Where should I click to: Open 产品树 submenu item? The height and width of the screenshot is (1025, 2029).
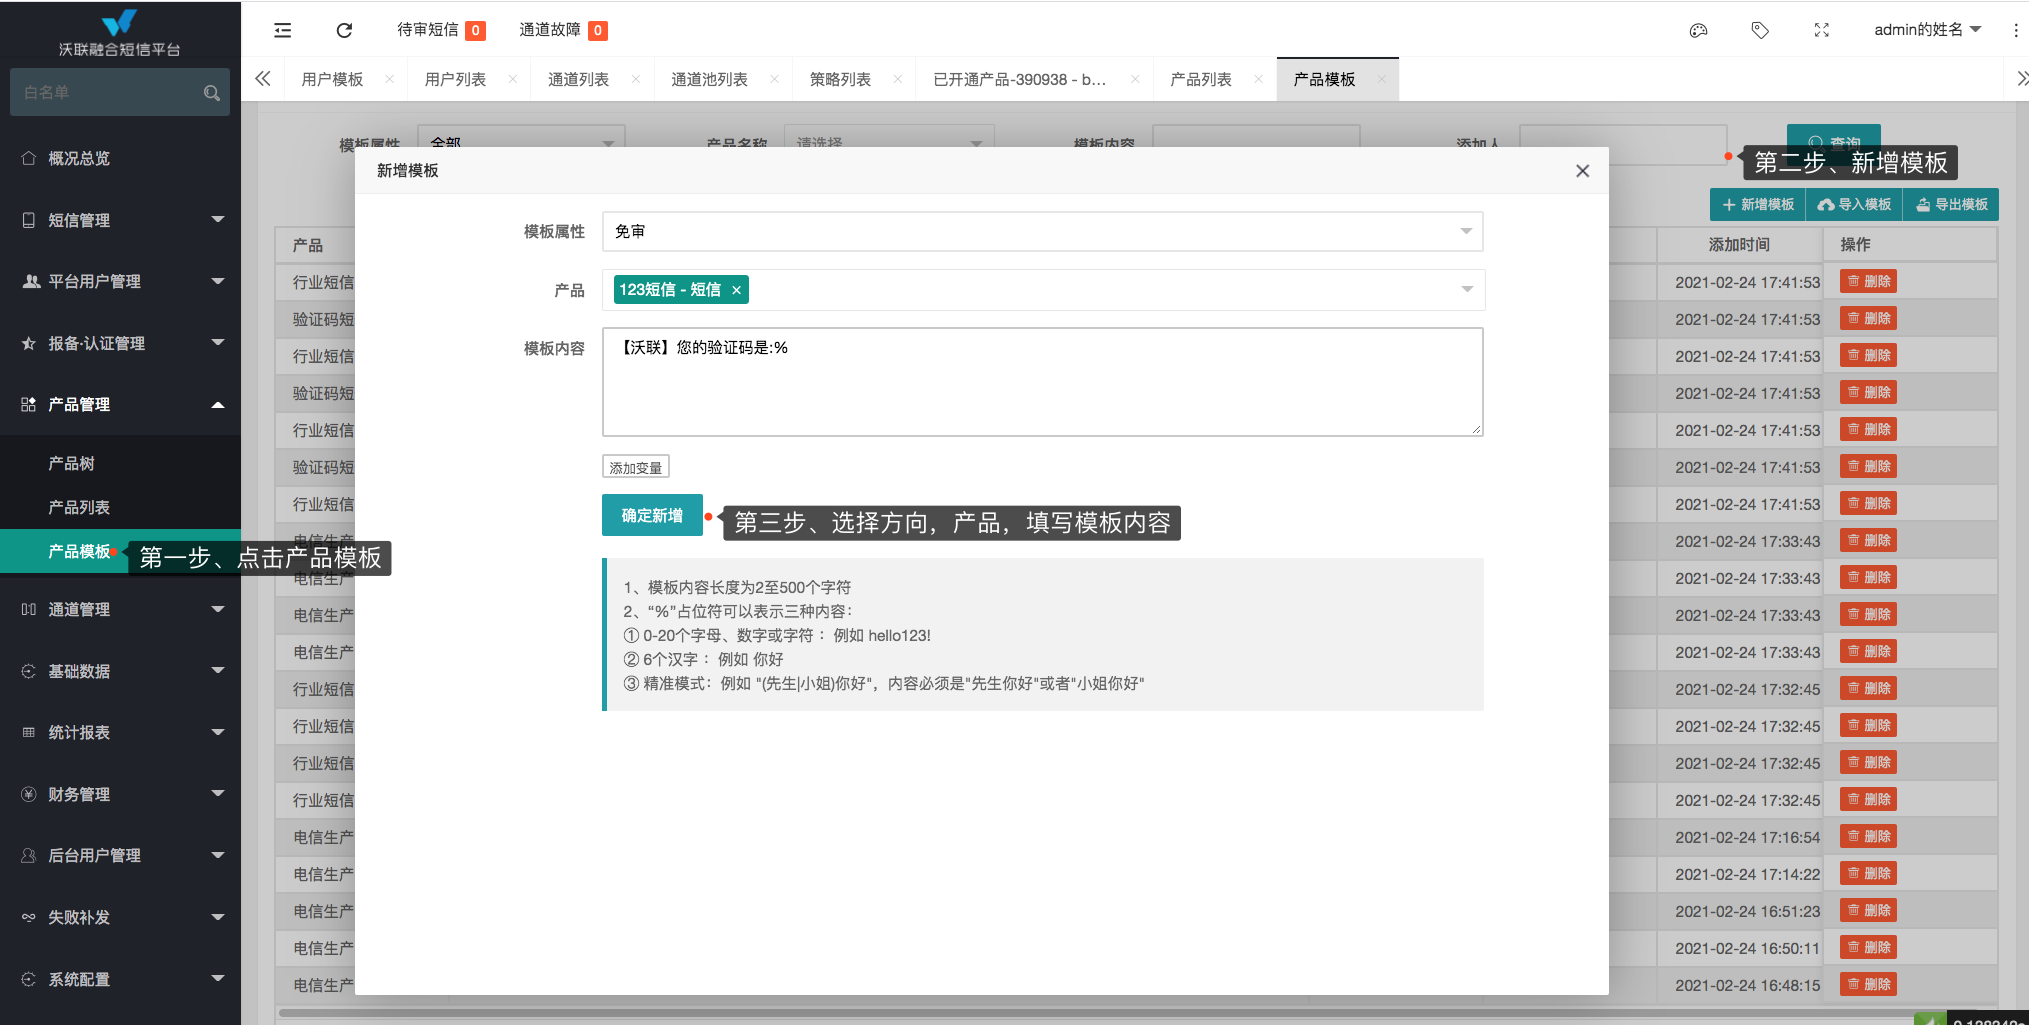120,463
